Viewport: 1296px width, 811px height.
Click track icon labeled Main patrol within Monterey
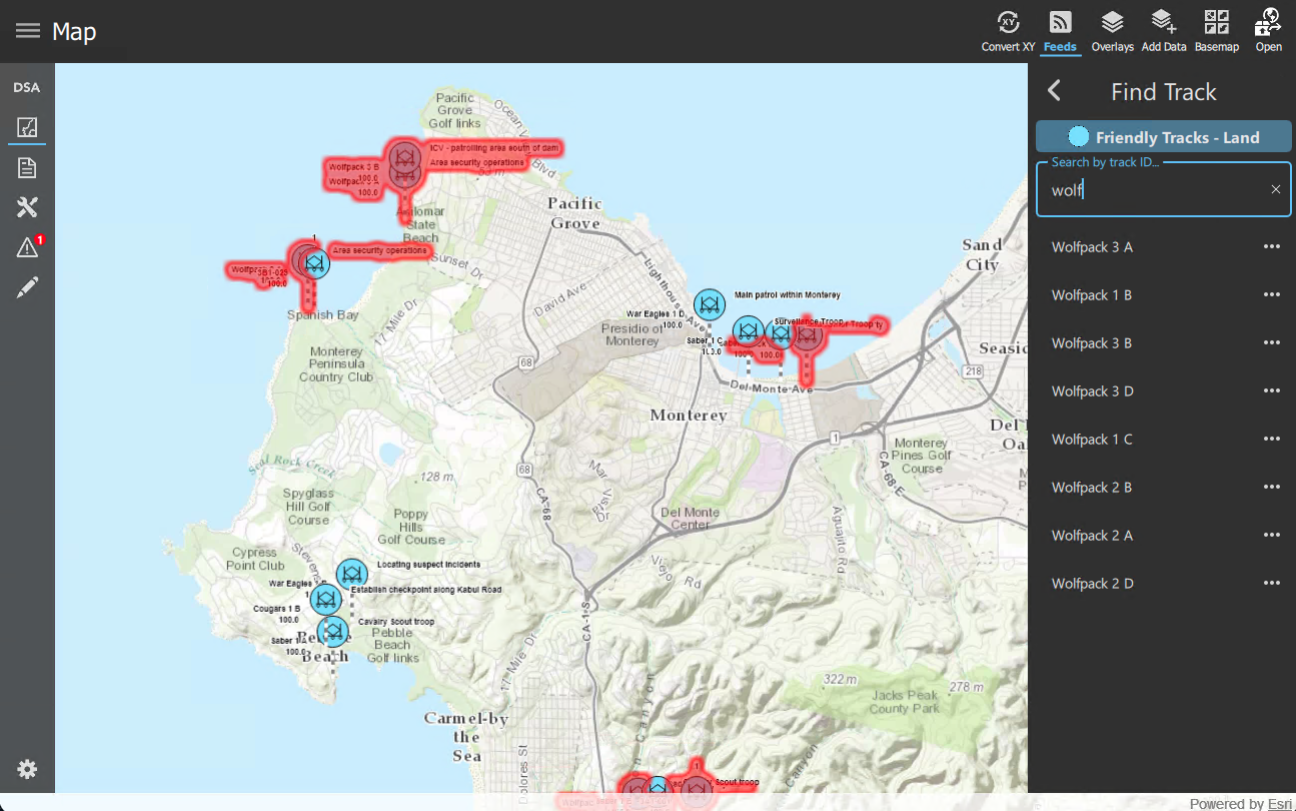coord(709,304)
